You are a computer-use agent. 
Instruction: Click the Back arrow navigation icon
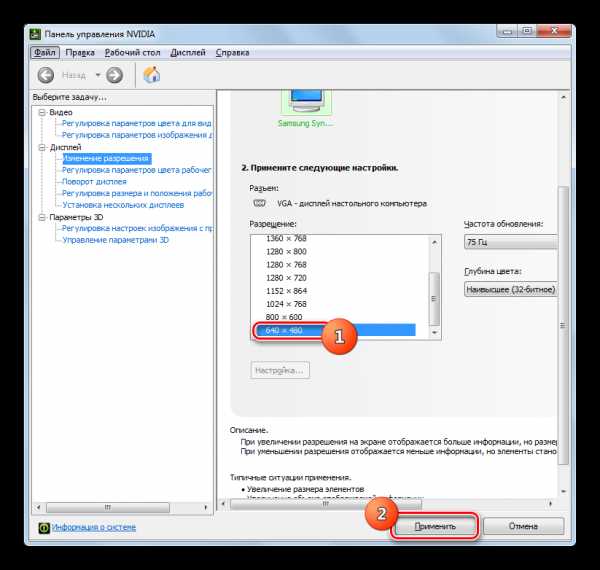click(46, 75)
